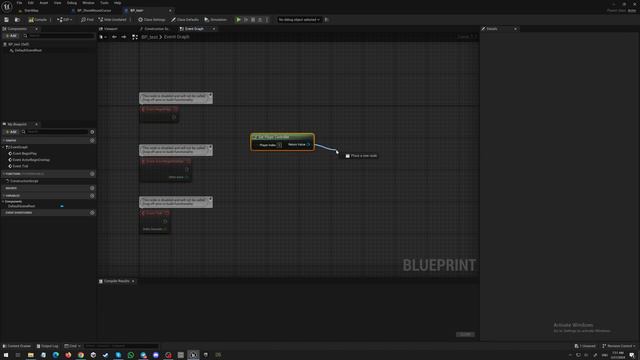Click the Get Player Controller node title
The width and height of the screenshot is (640, 360).
coord(274,137)
